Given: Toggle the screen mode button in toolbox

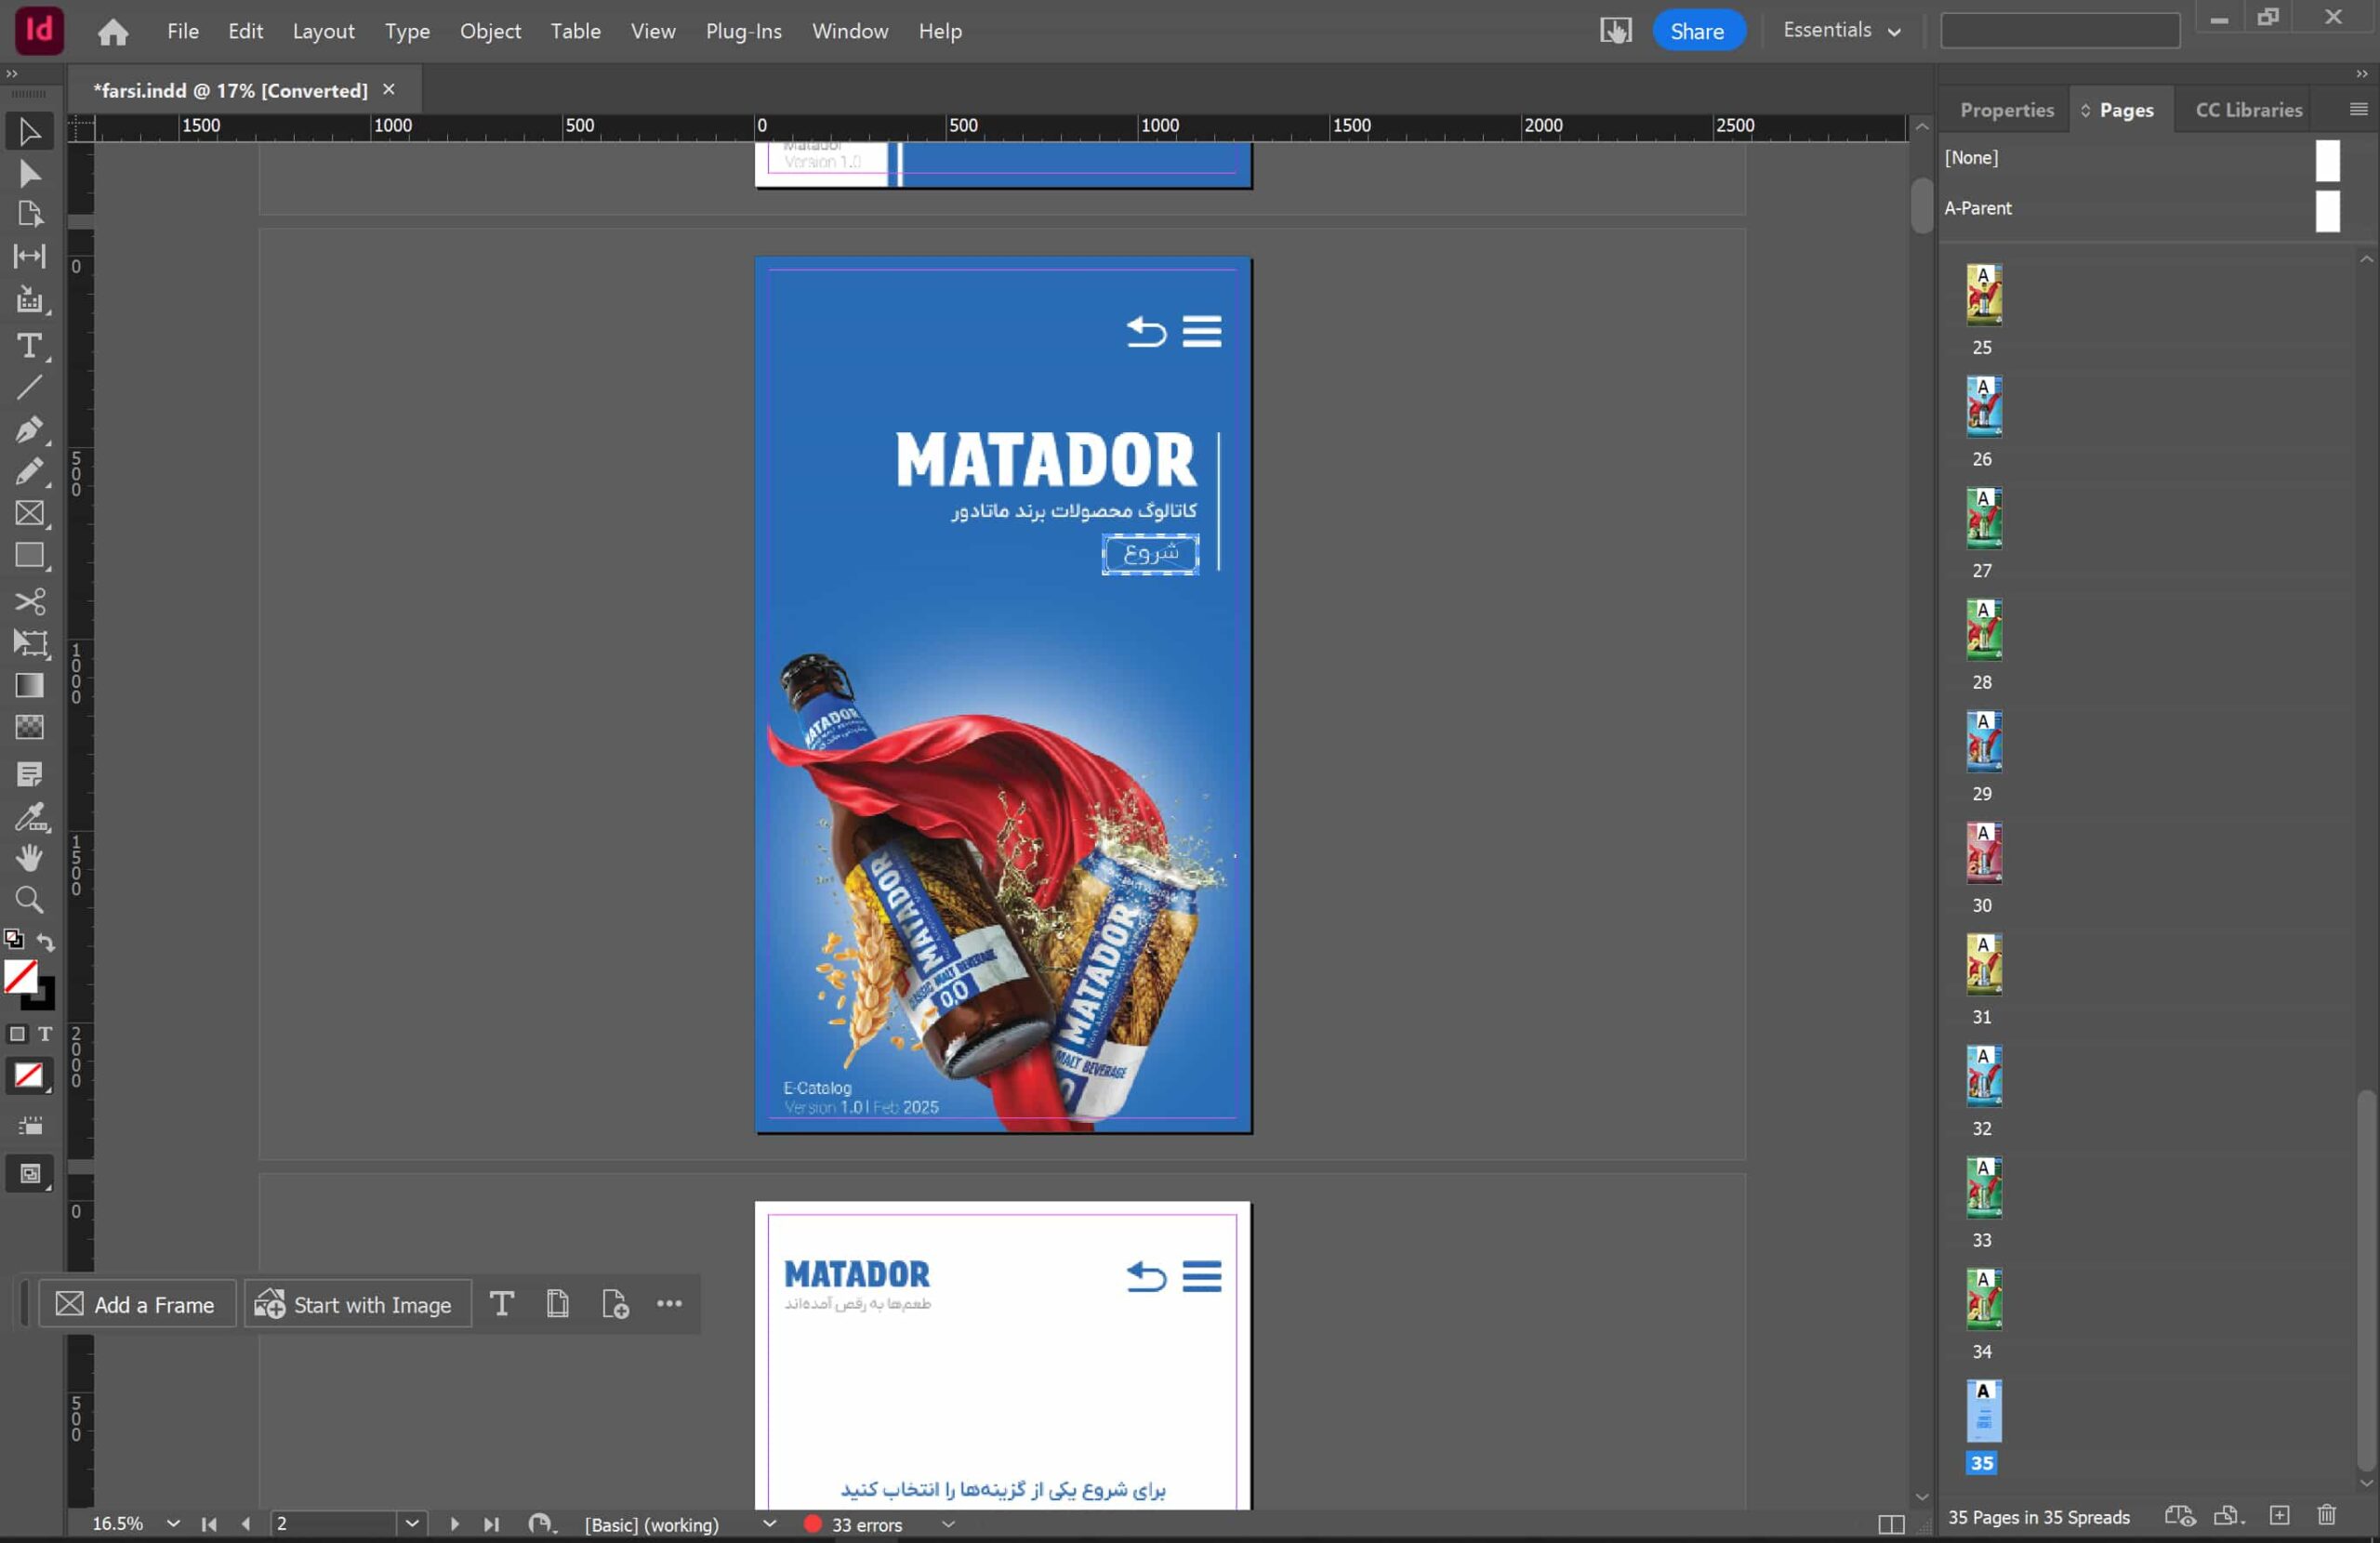Looking at the screenshot, I should click(x=30, y=1174).
